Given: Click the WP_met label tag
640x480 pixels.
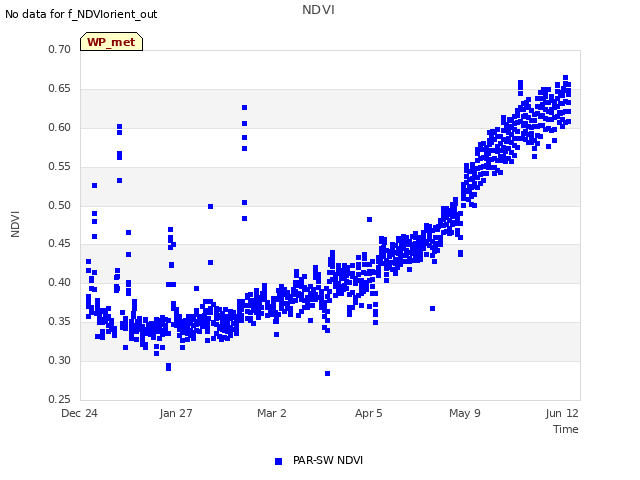Looking at the screenshot, I should tap(111, 42).
